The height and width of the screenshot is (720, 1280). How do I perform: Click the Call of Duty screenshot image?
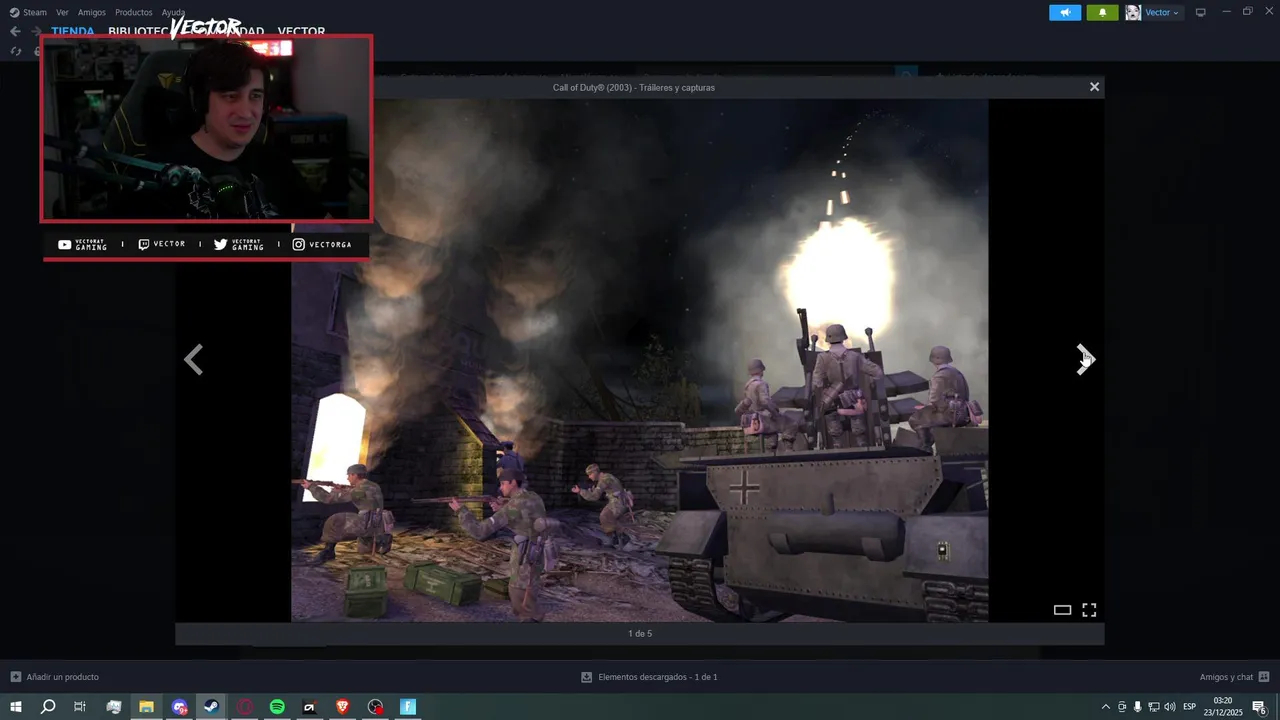(640, 360)
